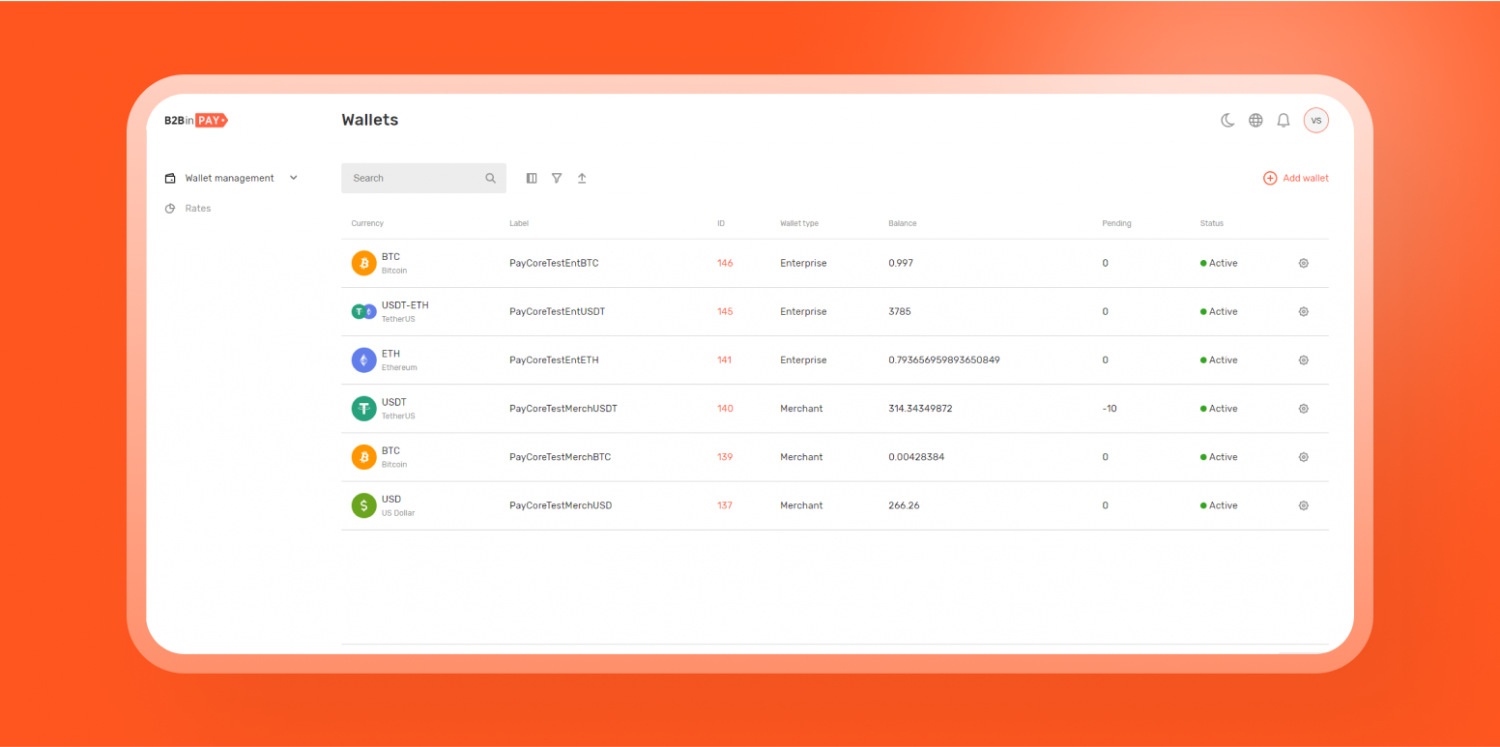
Task: Click the export upload icon
Action: coord(582,178)
